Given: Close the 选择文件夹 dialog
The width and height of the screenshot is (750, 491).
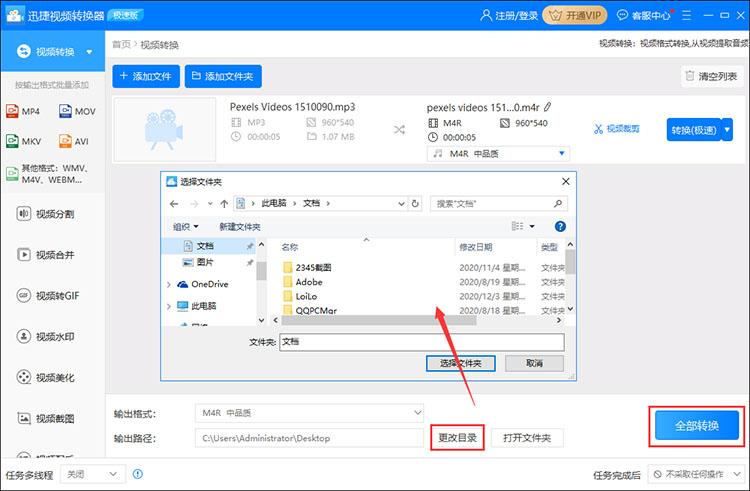Looking at the screenshot, I should click(565, 182).
